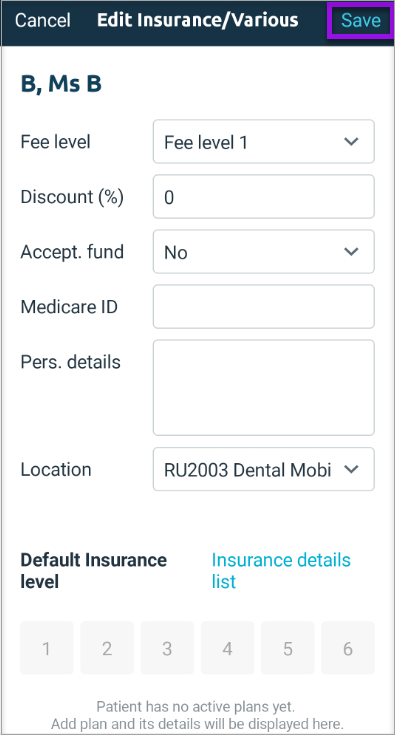Choose default insurance level 4

point(227,648)
